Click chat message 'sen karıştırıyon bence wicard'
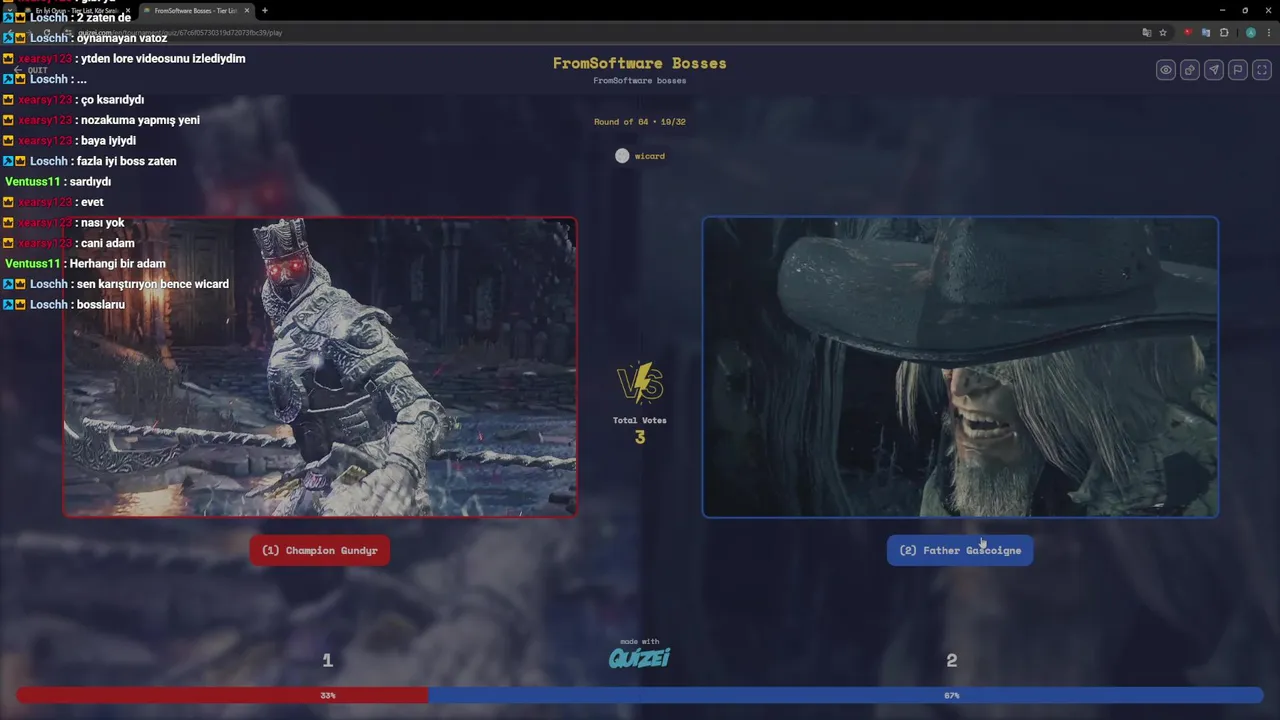This screenshot has height=720, width=1280. [153, 284]
